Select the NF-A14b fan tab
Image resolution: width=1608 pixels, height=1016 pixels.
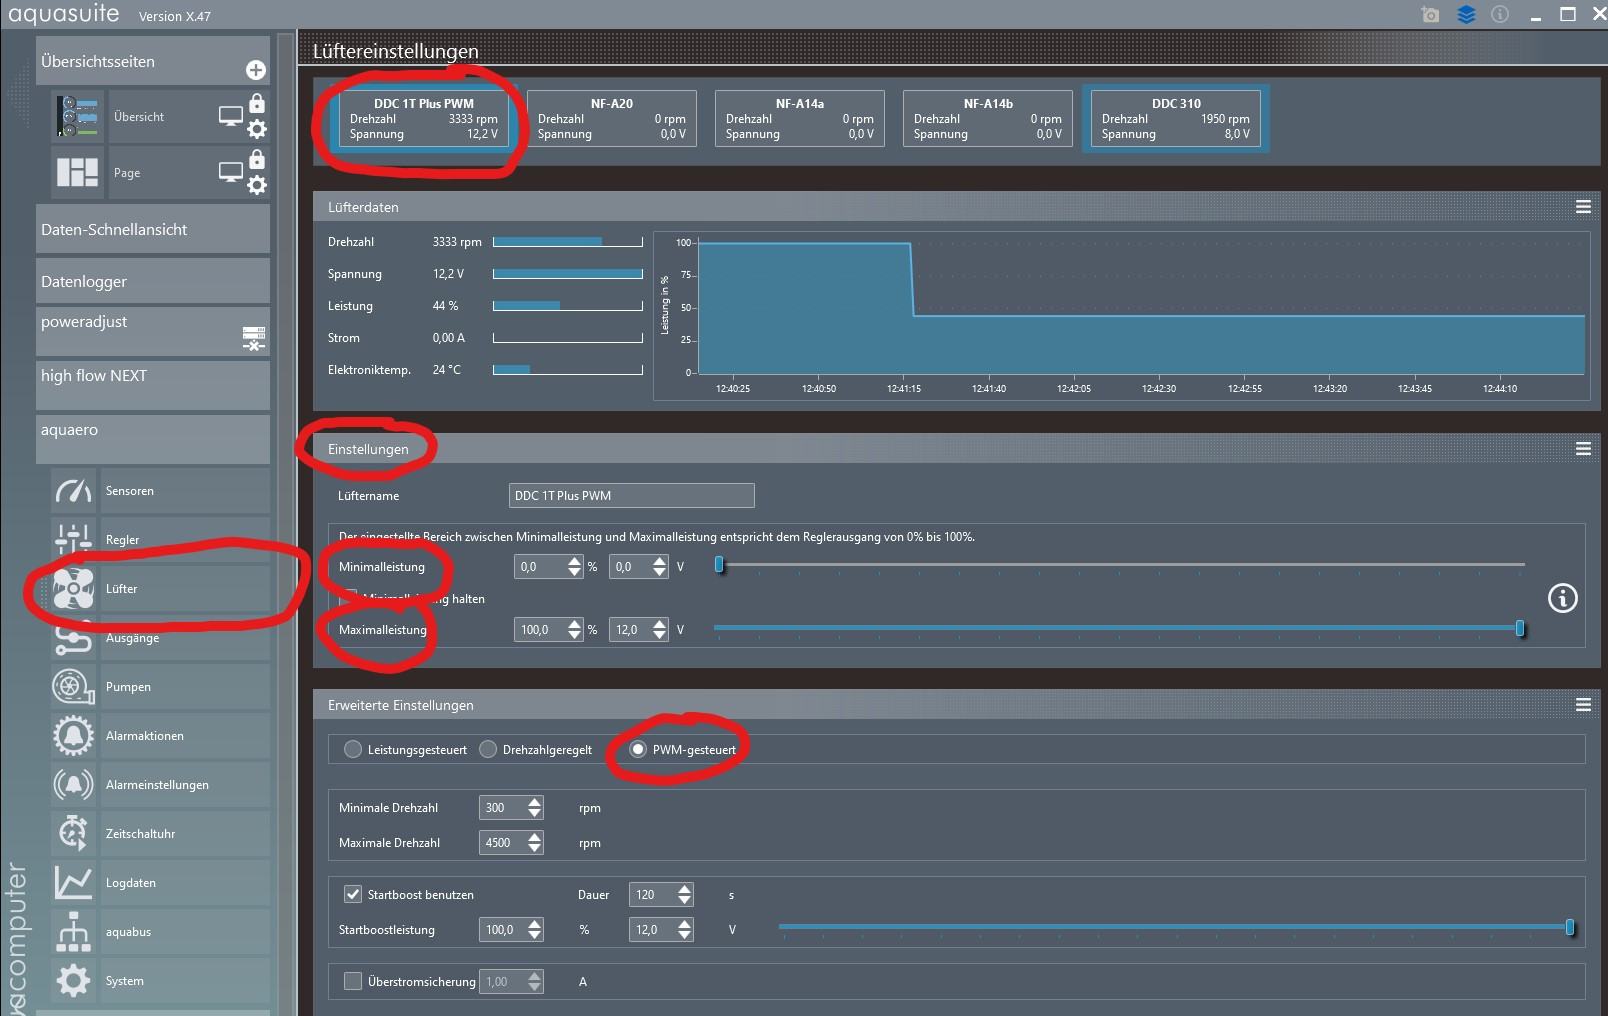pyautogui.click(x=988, y=118)
